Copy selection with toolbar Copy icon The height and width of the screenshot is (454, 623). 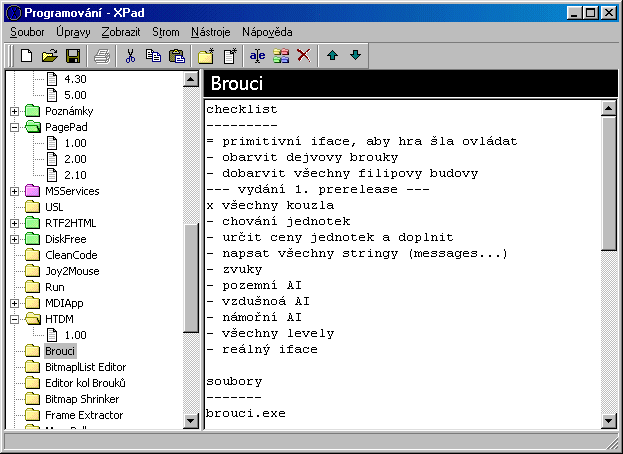(153, 56)
